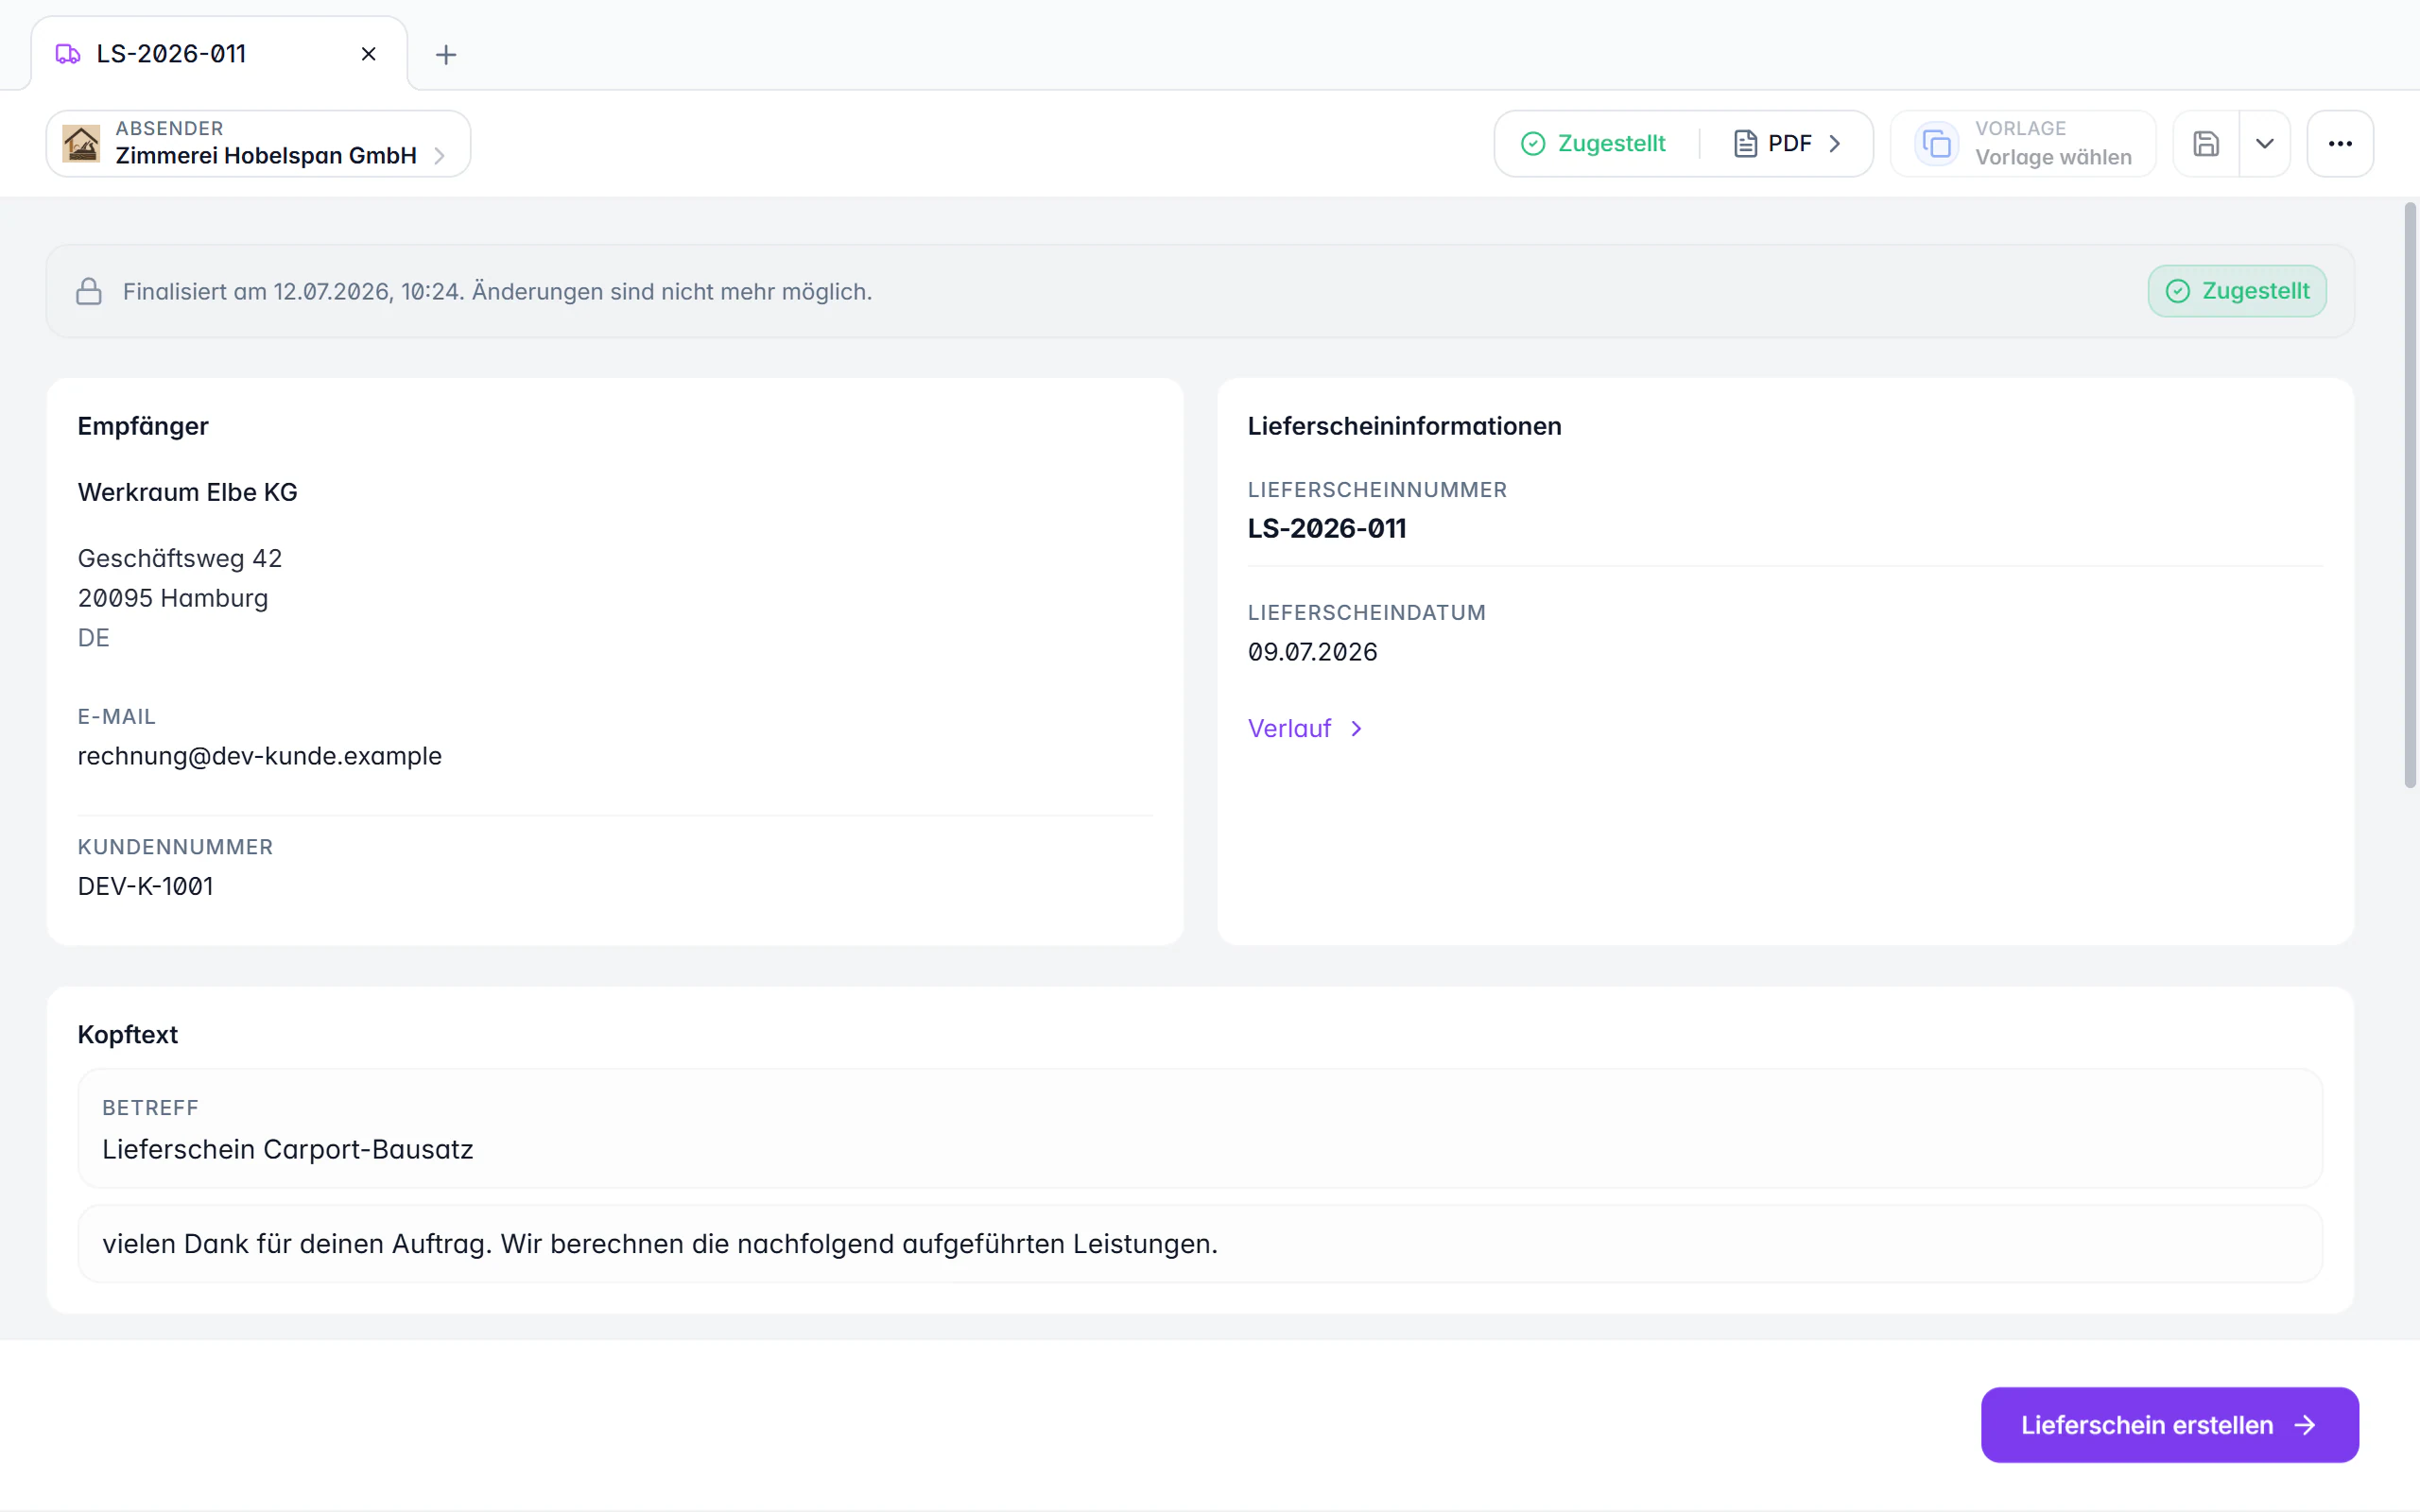Screen dimensions: 2420x1512
Task: Click the Zugestellt status in the toolbar
Action: pyautogui.click(x=1593, y=143)
